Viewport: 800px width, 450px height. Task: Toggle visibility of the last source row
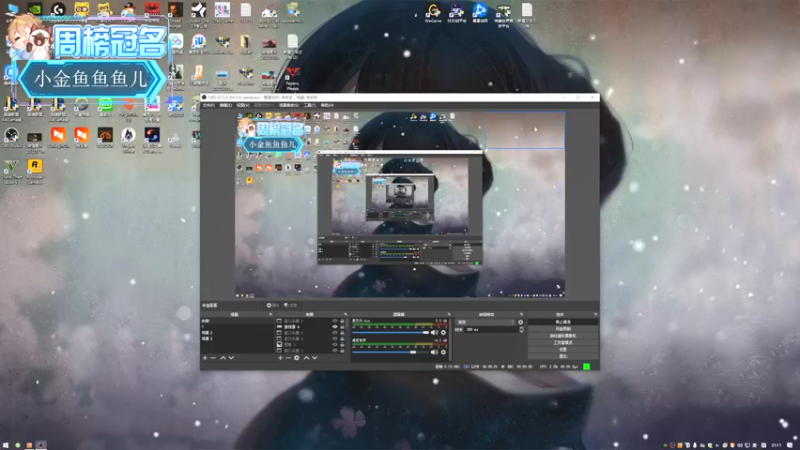click(x=335, y=351)
